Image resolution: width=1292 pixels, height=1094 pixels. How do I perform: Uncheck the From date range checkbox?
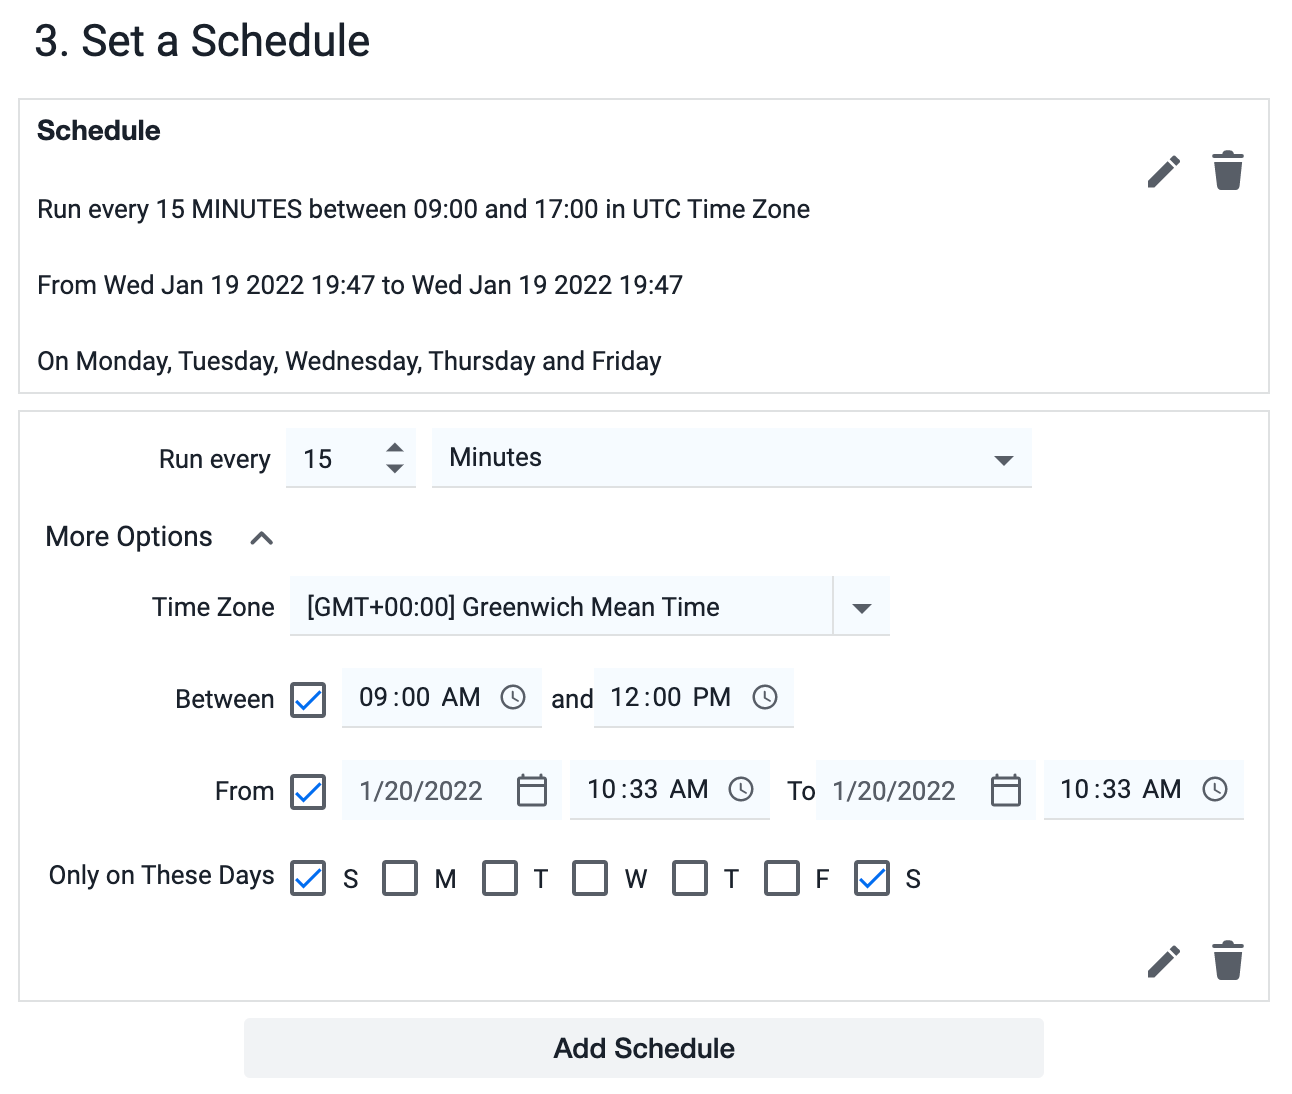point(308,792)
